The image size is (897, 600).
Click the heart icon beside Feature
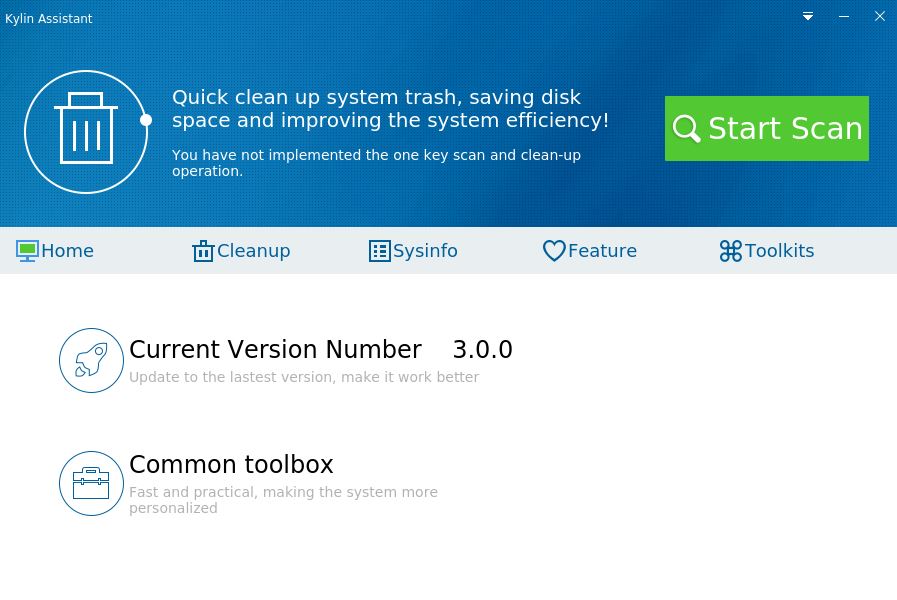point(554,251)
